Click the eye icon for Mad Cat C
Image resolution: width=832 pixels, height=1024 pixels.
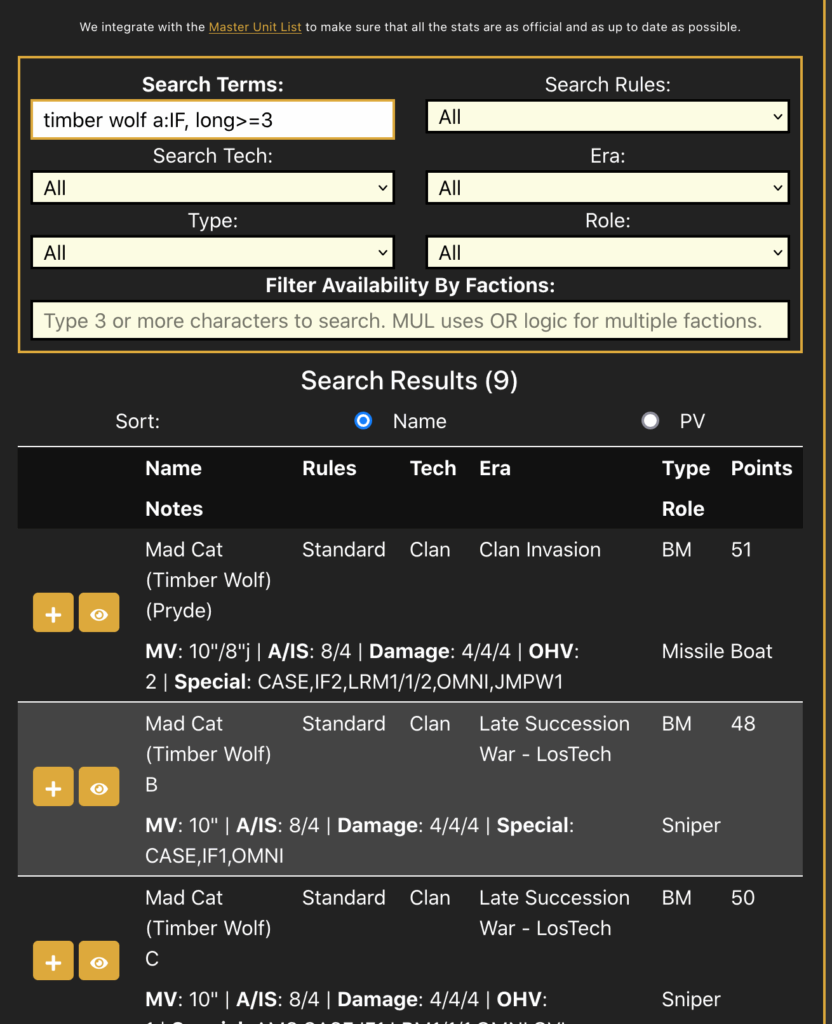click(99, 960)
